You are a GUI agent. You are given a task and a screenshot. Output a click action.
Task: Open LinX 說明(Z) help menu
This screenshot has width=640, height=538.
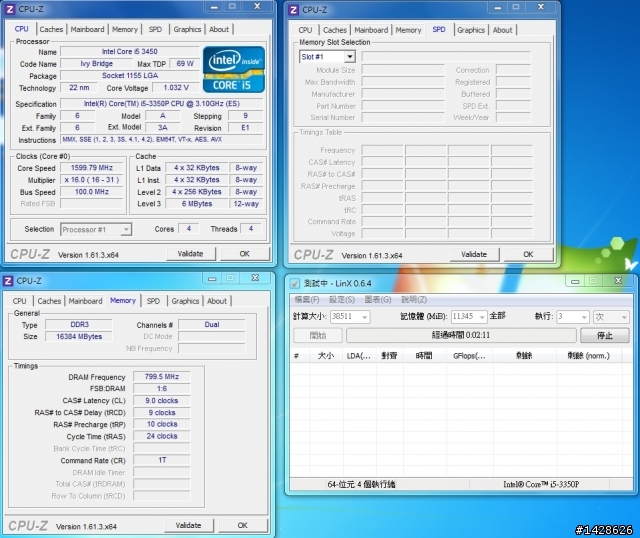point(414,300)
